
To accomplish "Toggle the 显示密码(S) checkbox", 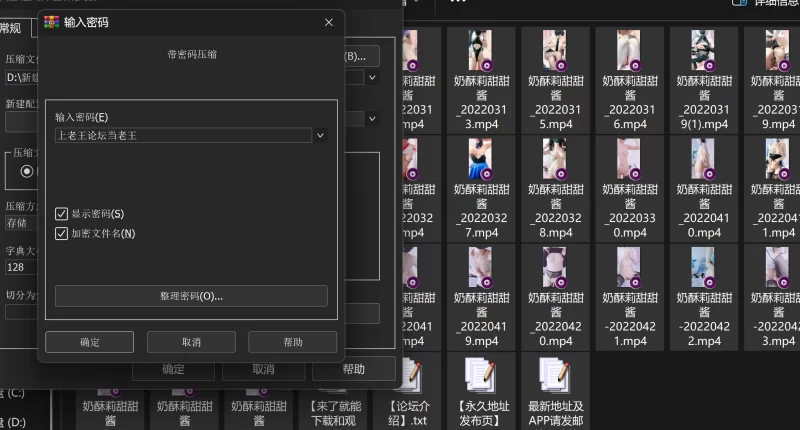I will (x=62, y=214).
